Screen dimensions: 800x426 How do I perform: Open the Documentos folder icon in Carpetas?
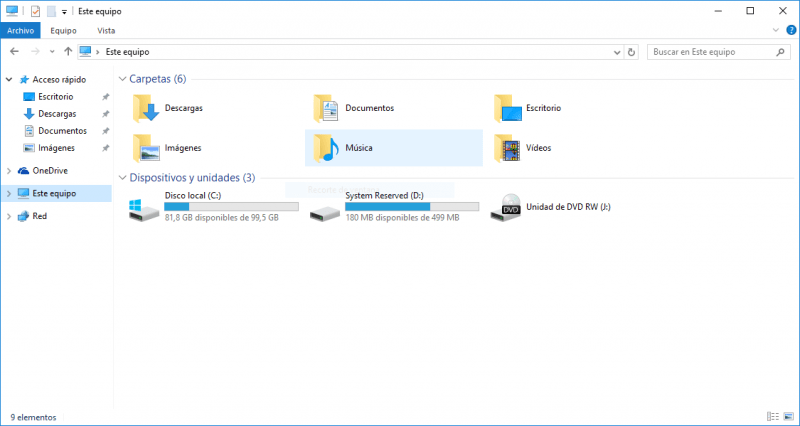(327, 108)
